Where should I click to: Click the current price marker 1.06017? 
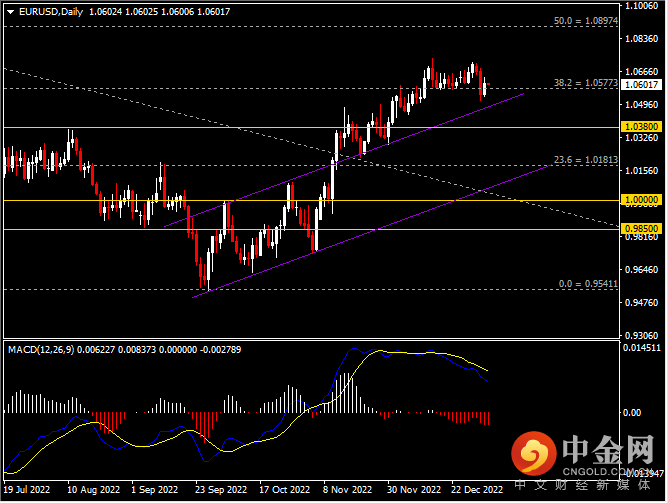click(639, 87)
